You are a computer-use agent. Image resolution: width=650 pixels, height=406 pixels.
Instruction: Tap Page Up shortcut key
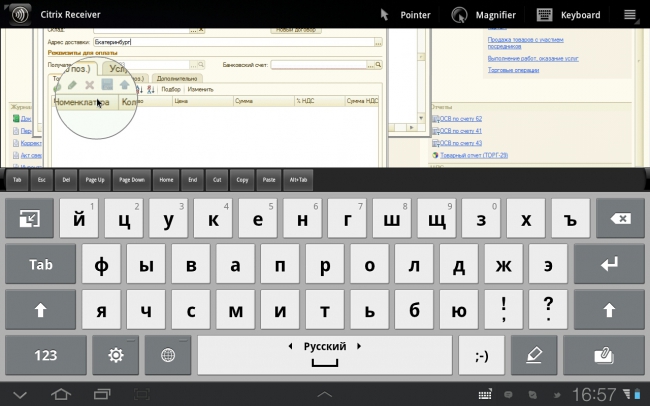pyautogui.click(x=95, y=180)
